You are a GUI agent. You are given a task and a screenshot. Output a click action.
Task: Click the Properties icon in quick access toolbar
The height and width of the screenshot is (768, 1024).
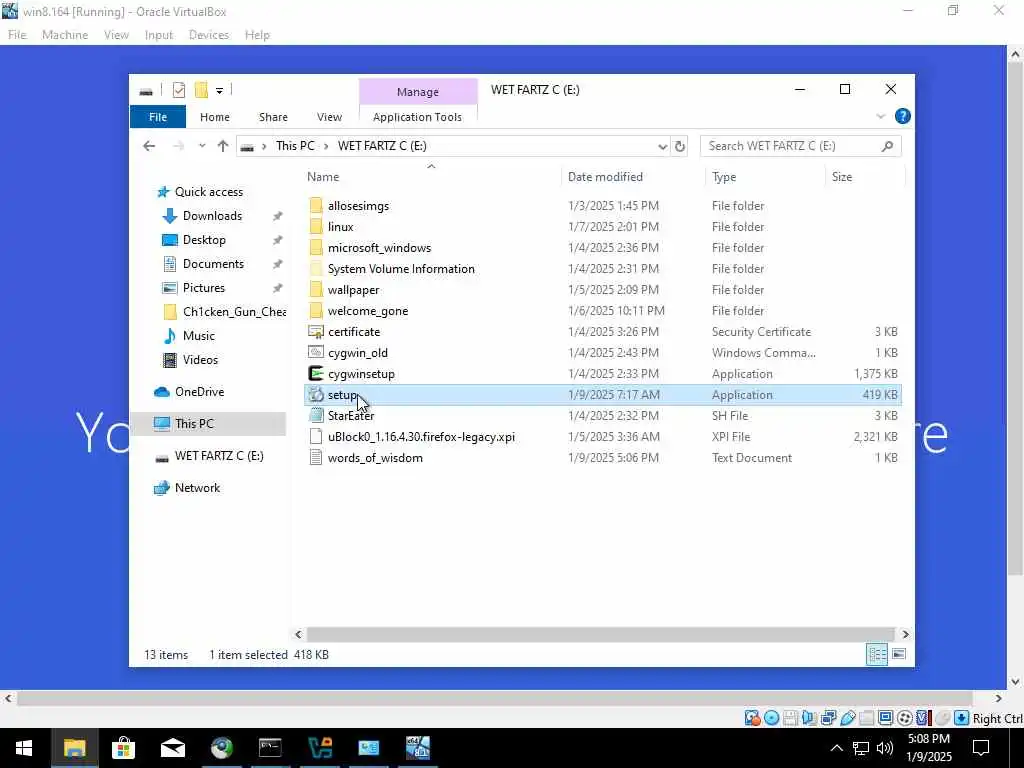[x=179, y=90]
